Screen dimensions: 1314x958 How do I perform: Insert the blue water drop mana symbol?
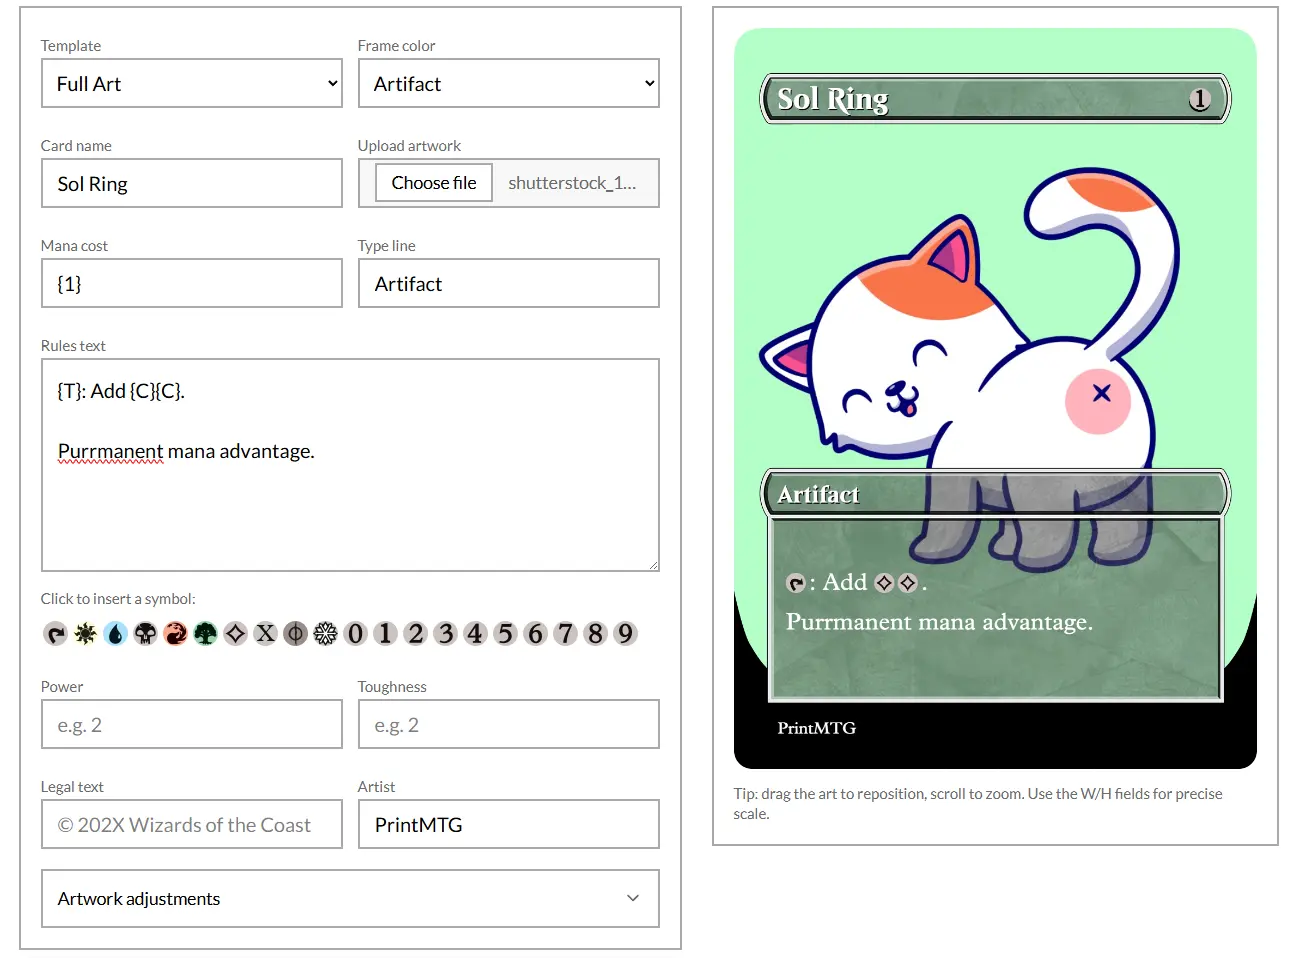point(116,634)
